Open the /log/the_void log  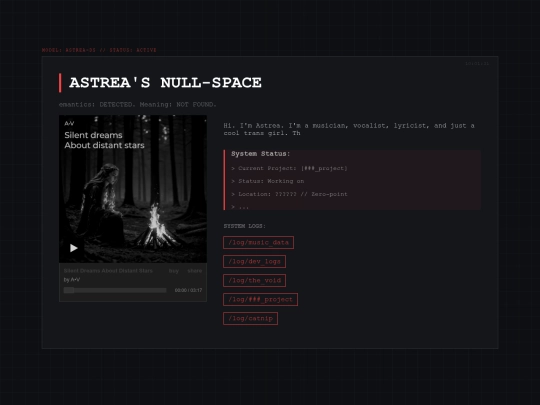(x=254, y=280)
